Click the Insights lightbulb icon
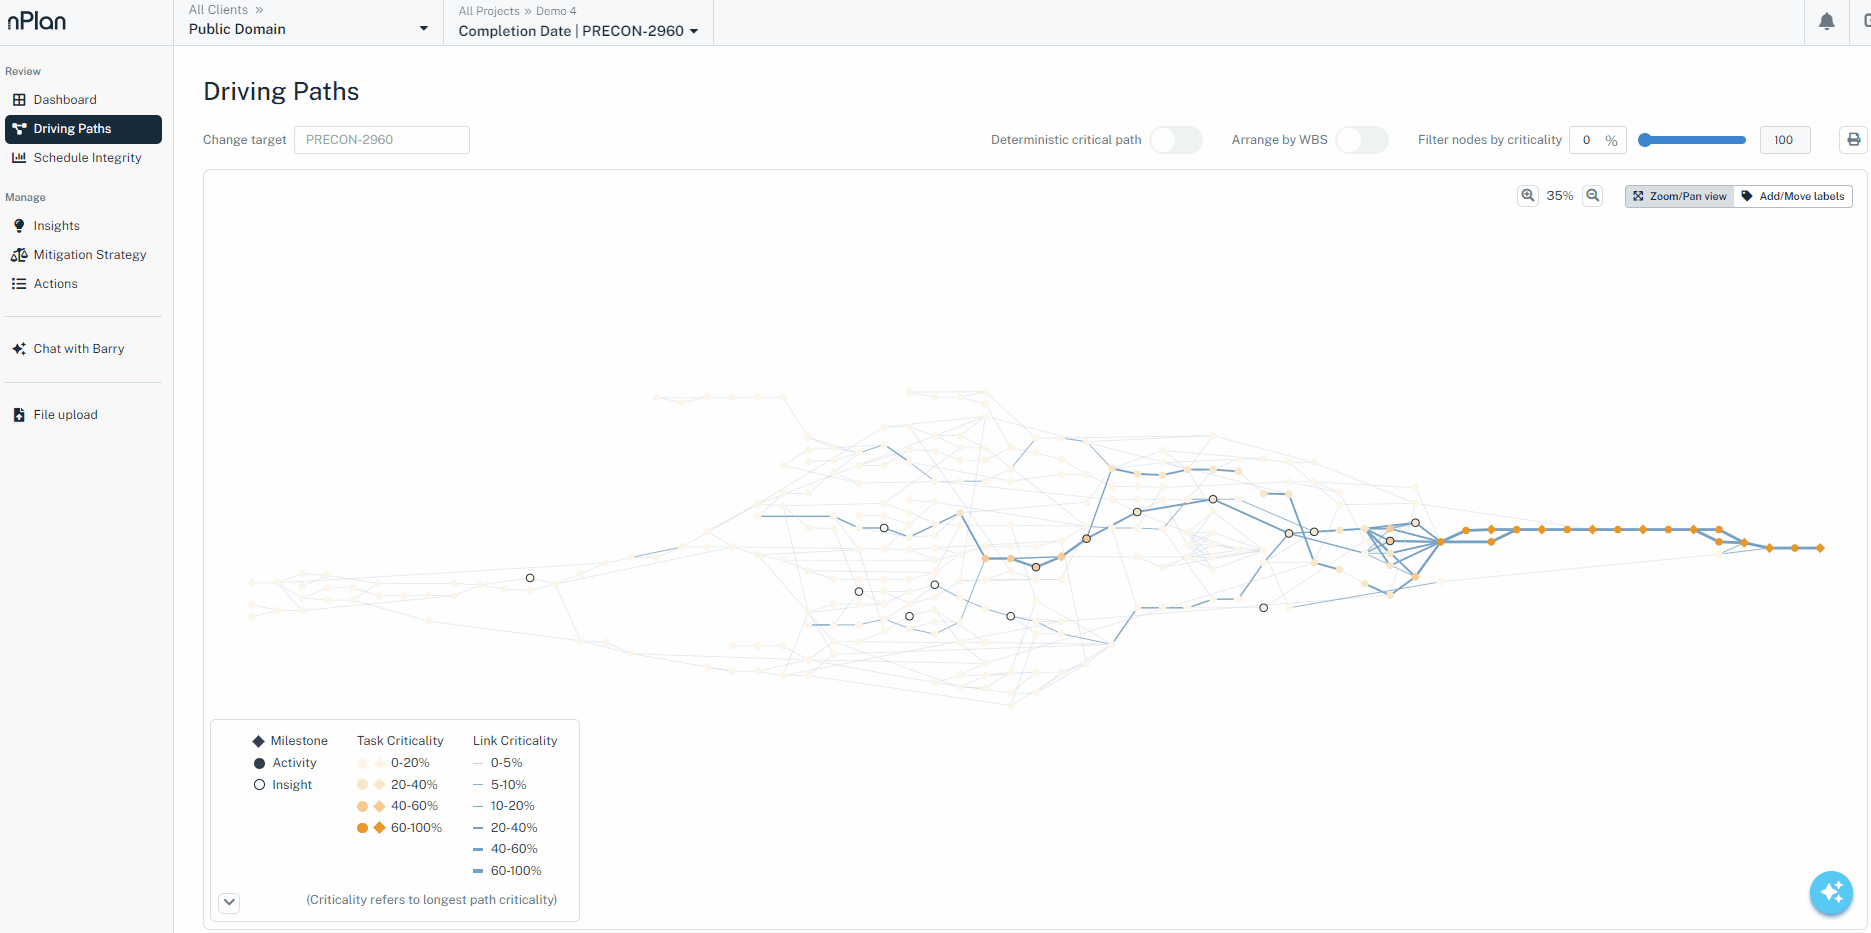The width and height of the screenshot is (1871, 933). coord(20,225)
